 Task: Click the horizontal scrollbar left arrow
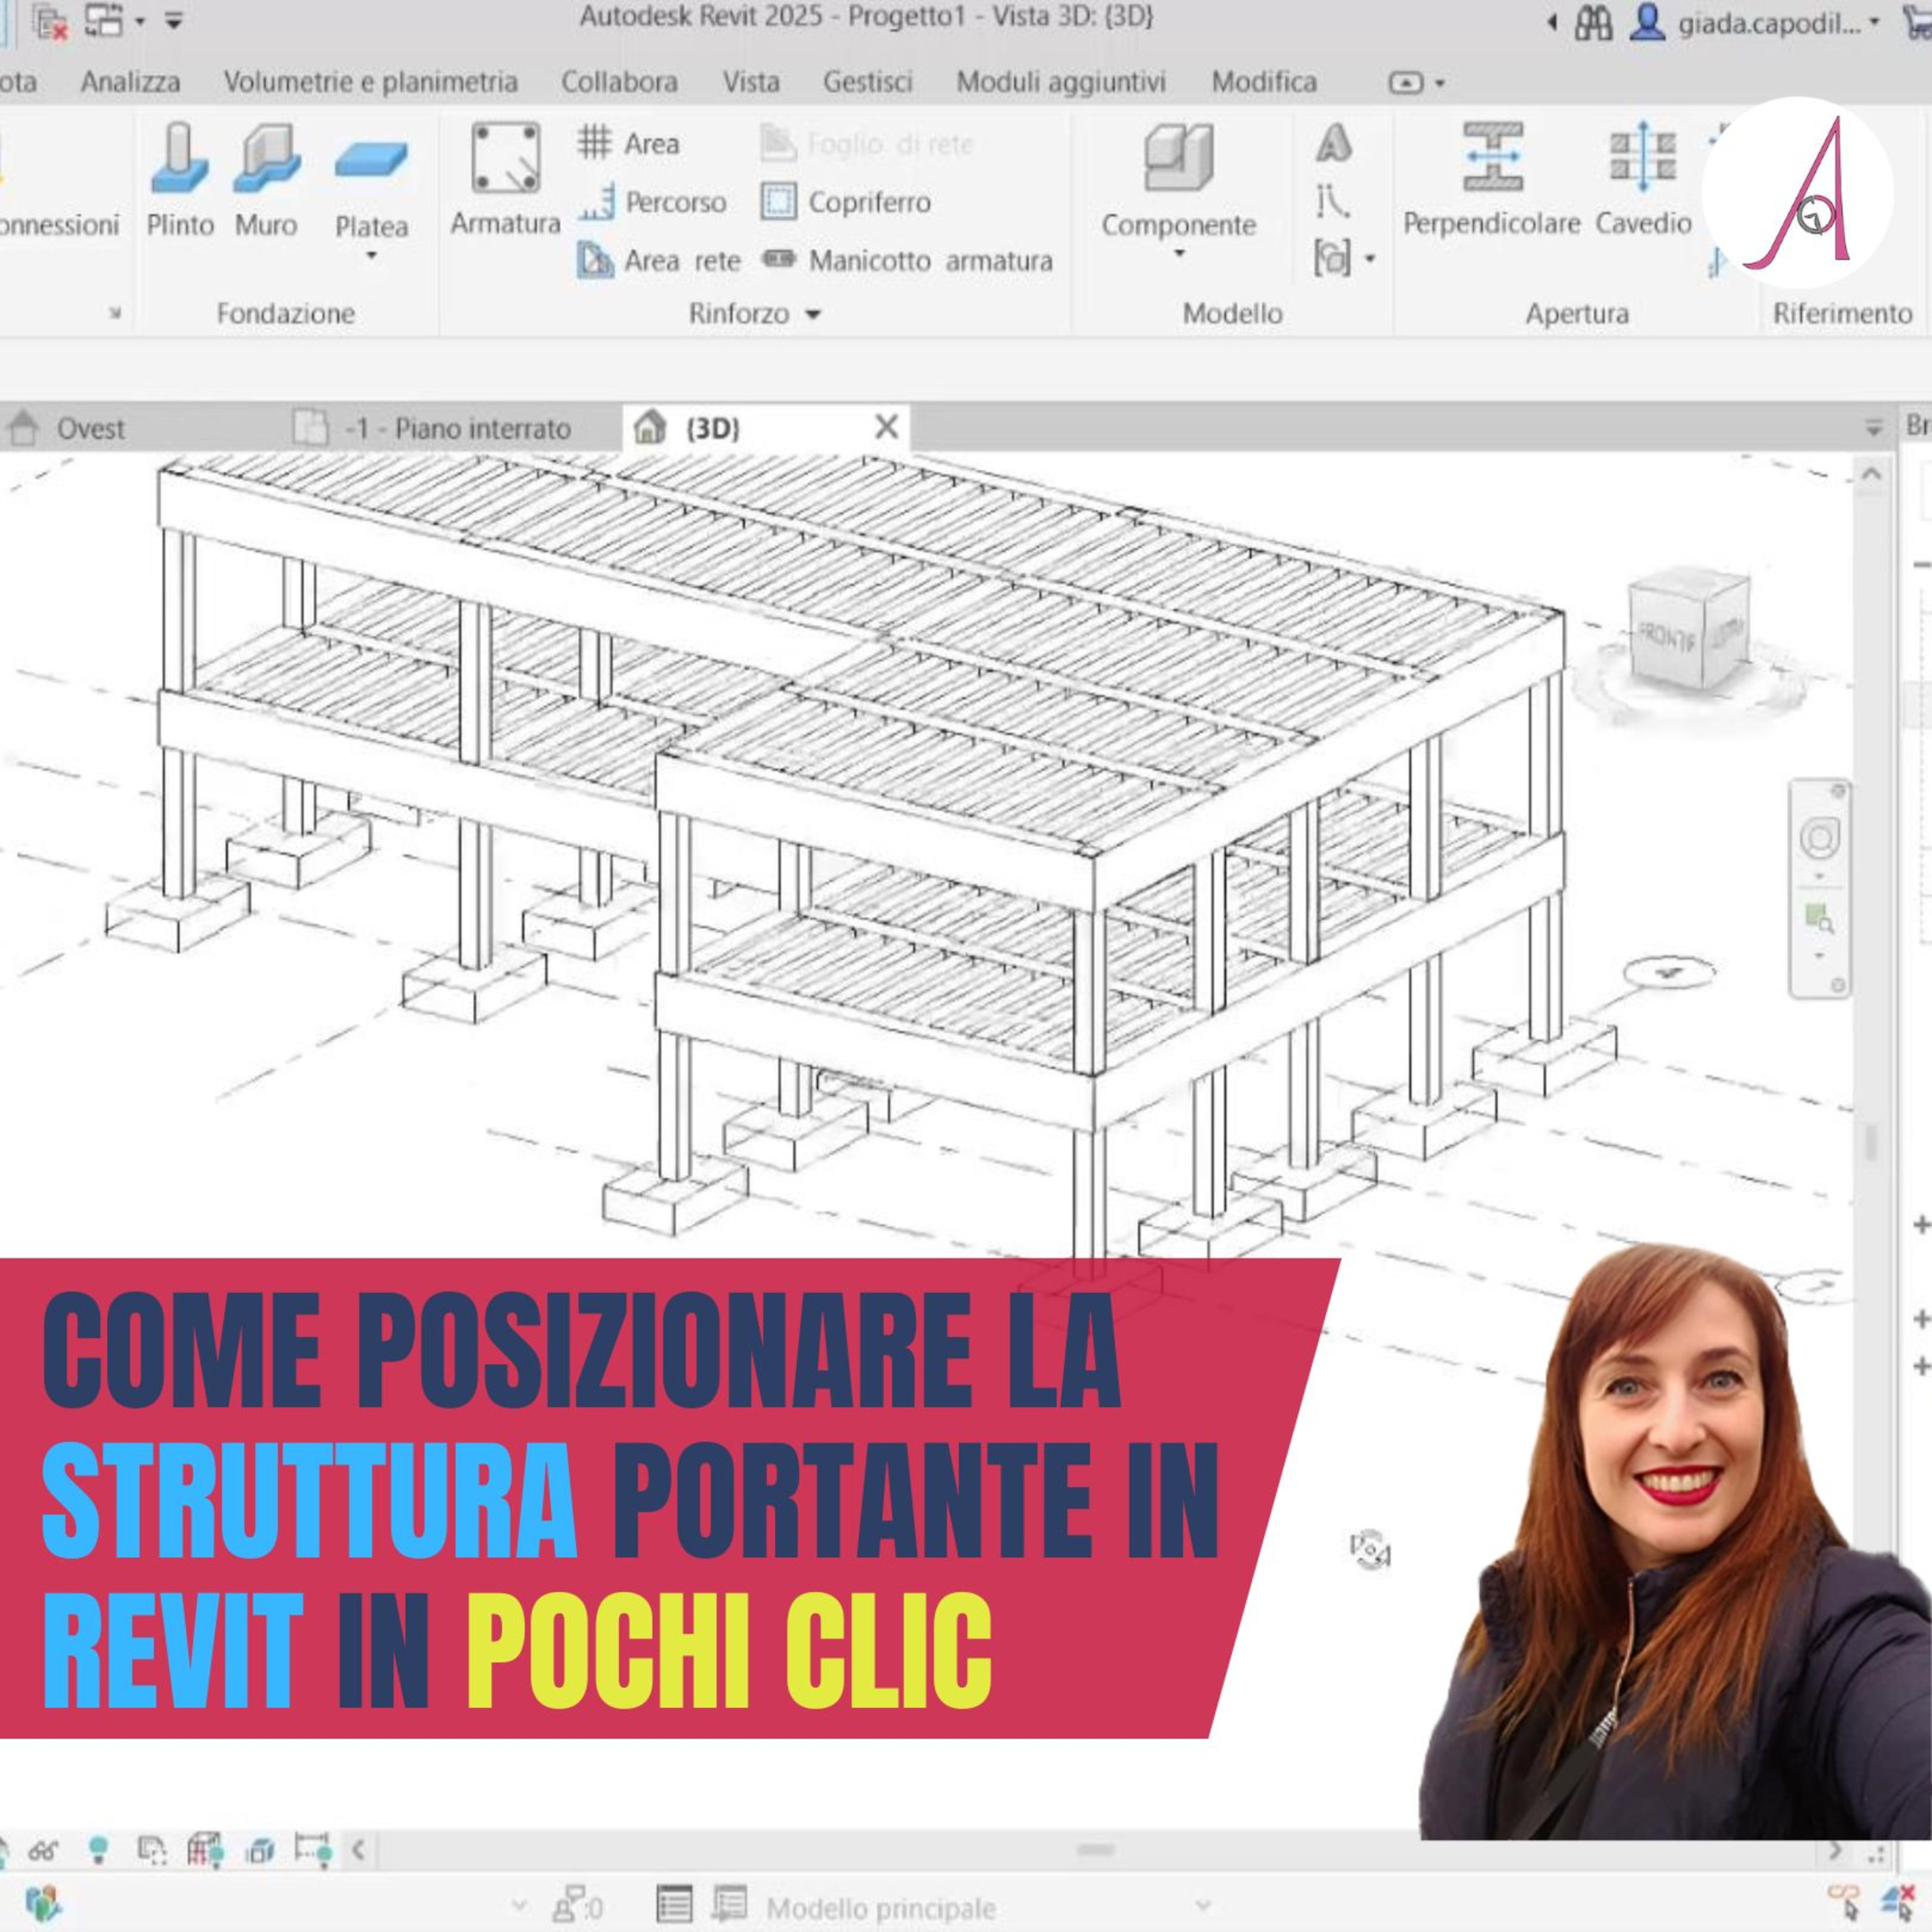click(358, 1850)
